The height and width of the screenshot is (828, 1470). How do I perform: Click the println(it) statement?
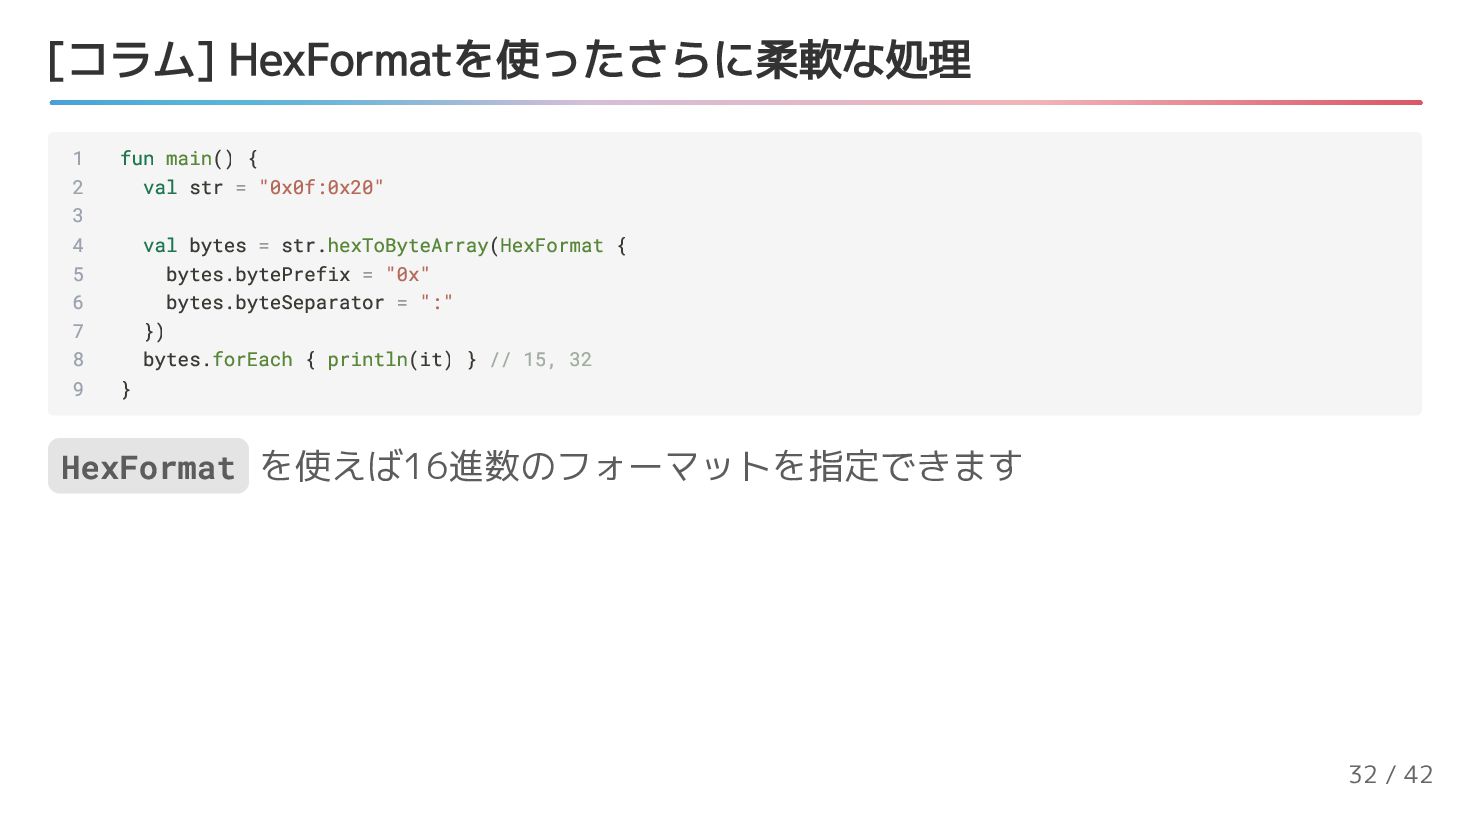click(x=390, y=359)
